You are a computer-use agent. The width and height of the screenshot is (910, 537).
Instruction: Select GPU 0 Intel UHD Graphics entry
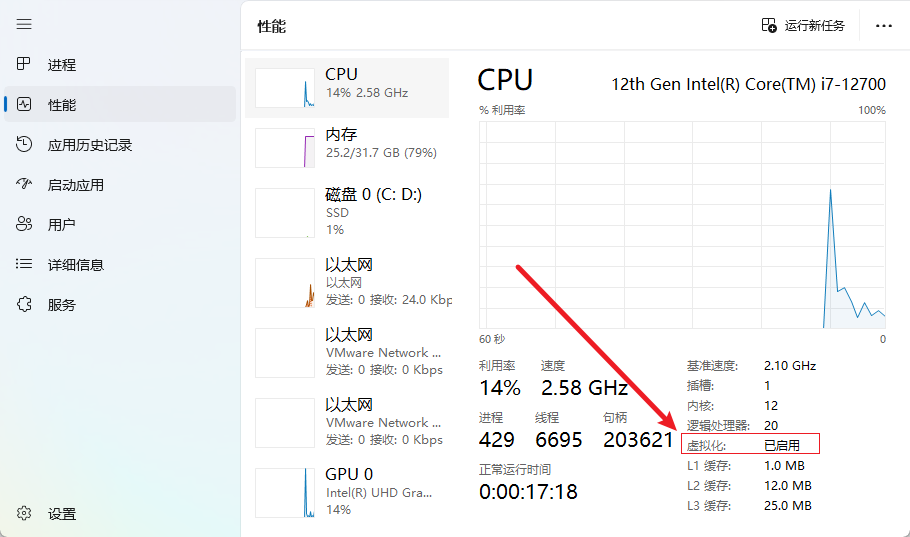tap(347, 492)
